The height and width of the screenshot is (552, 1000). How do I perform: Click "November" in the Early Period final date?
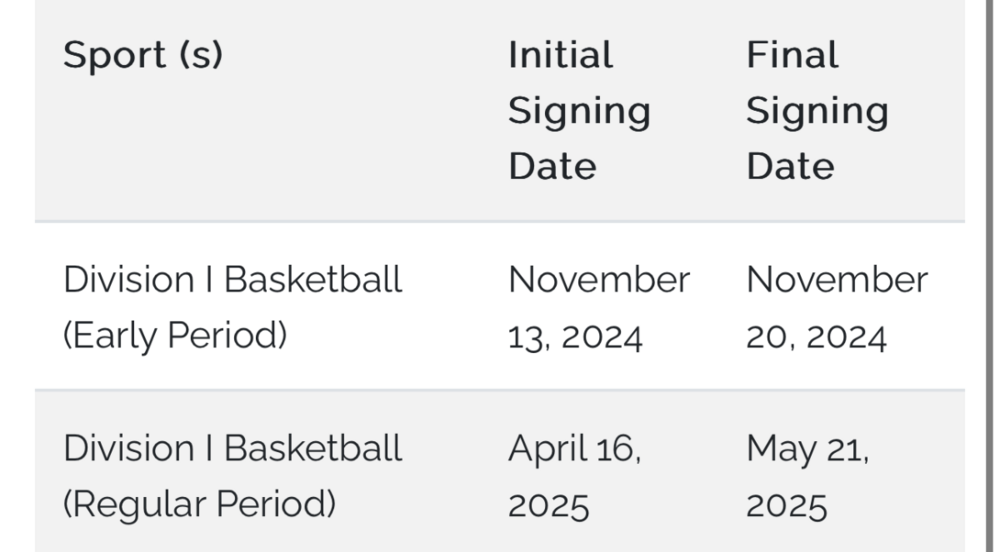coord(836,280)
